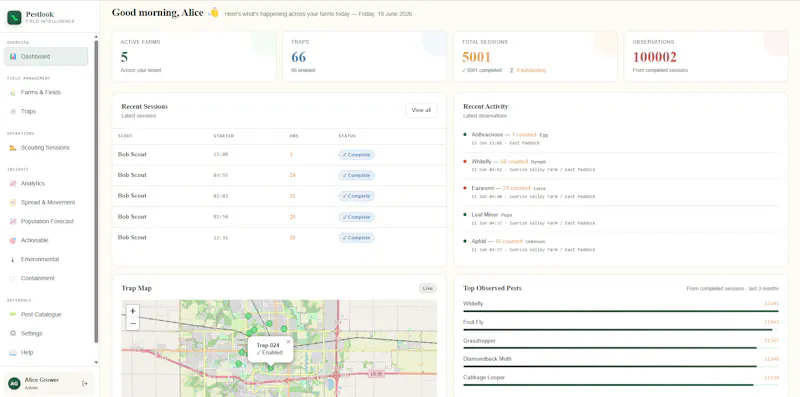Click Complete status for 03:55 session
Screen dimensions: 800x397
coord(356,176)
